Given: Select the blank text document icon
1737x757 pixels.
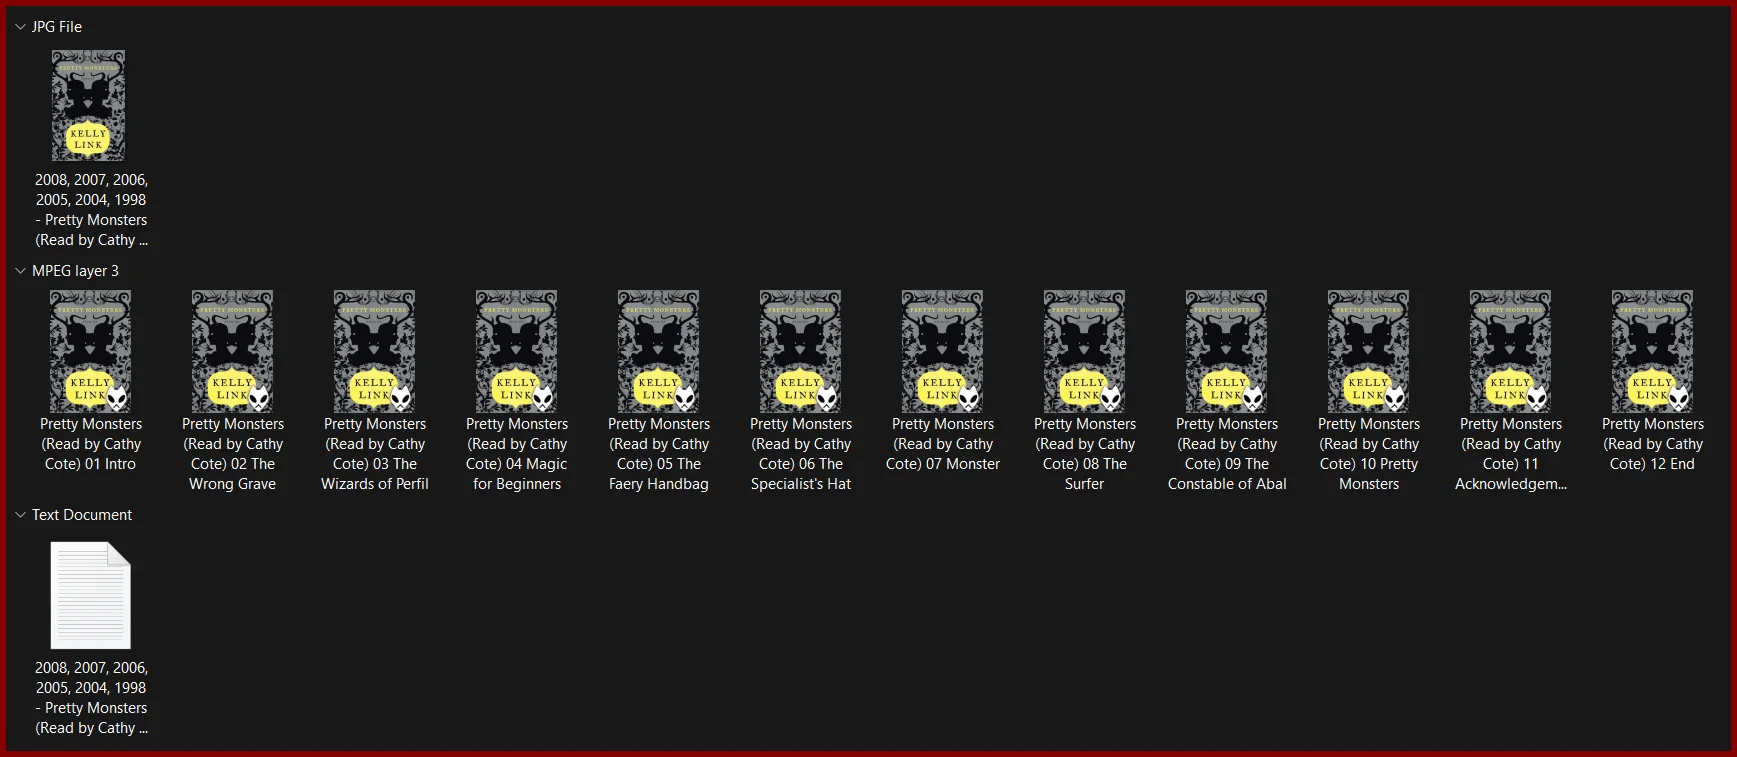Looking at the screenshot, I should tap(91, 595).
